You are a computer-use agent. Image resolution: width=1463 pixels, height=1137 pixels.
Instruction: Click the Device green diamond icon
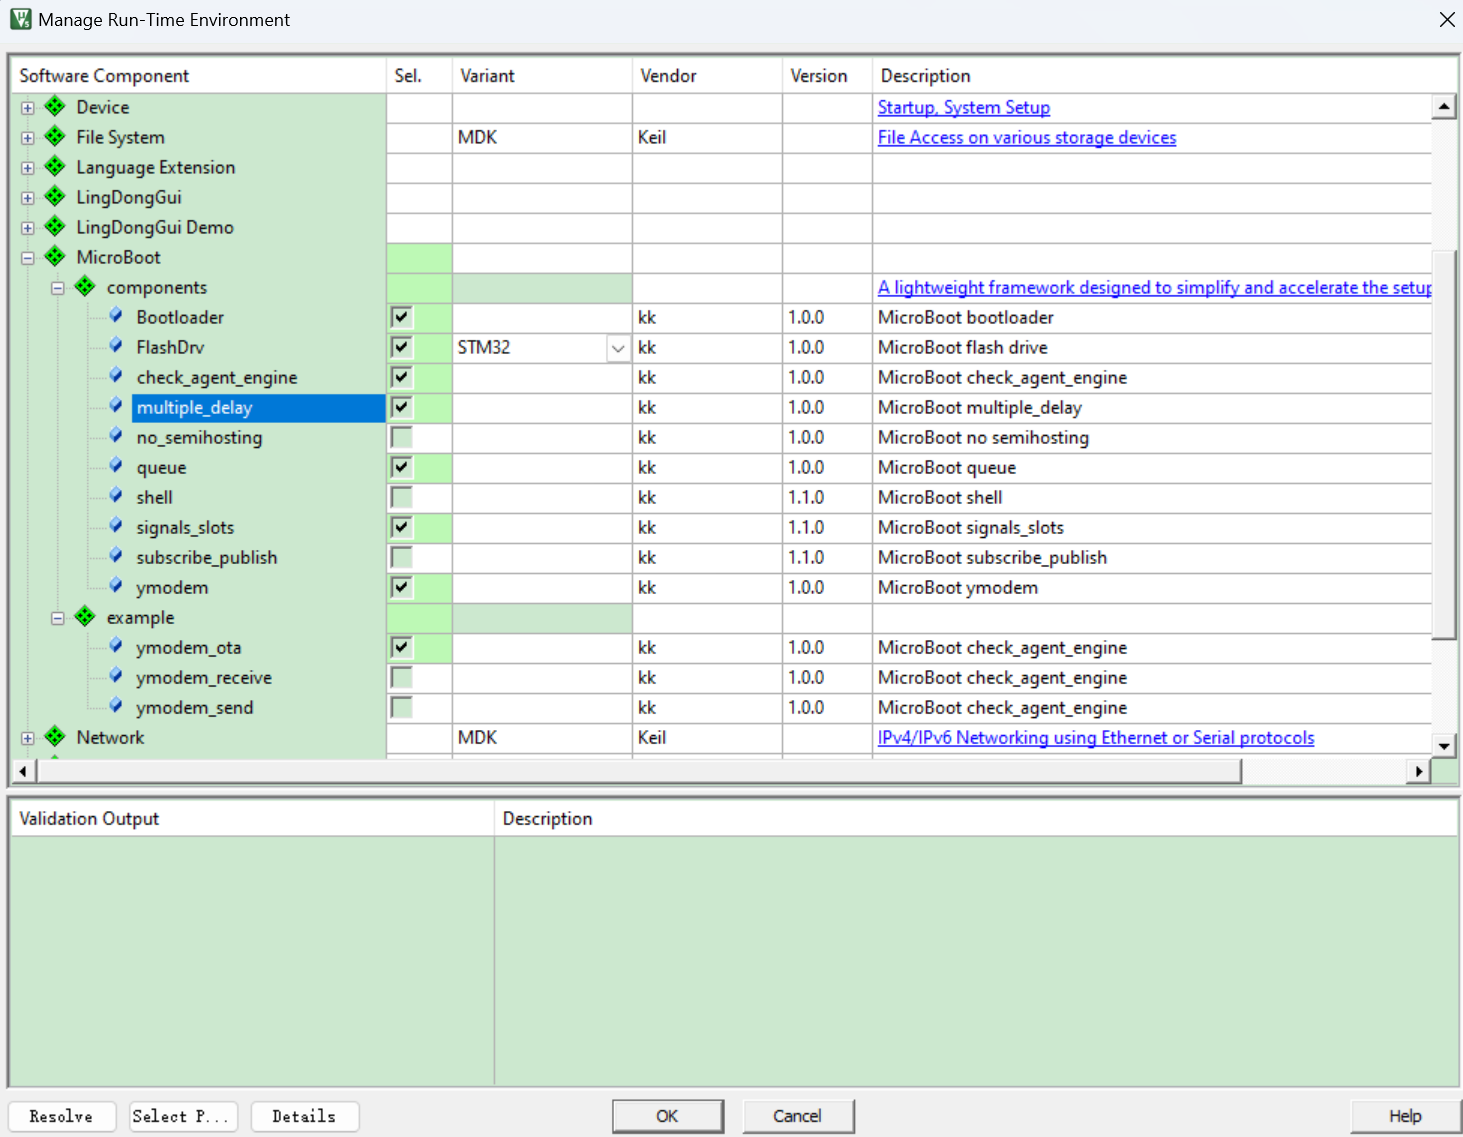click(x=55, y=107)
